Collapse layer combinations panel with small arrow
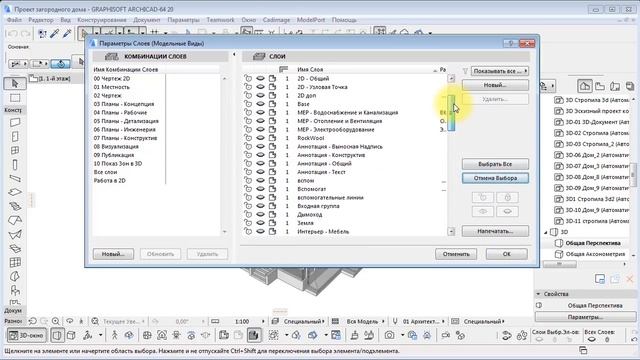This screenshot has width=640, height=360. click(234, 54)
